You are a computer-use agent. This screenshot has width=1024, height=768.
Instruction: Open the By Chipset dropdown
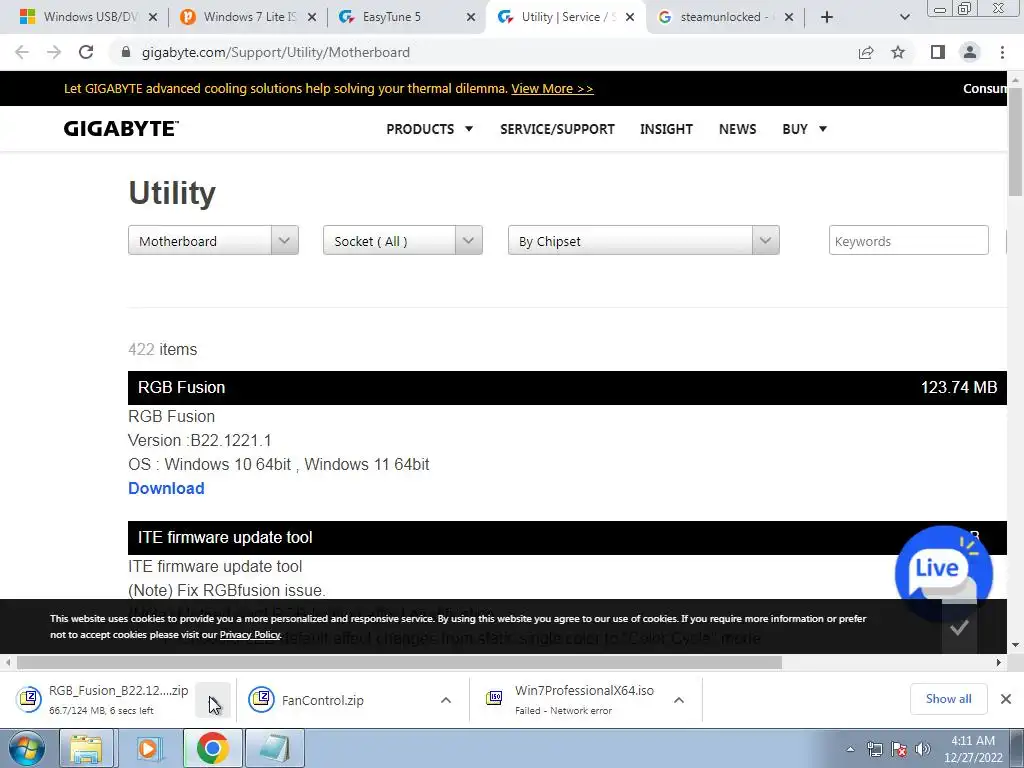tap(643, 240)
